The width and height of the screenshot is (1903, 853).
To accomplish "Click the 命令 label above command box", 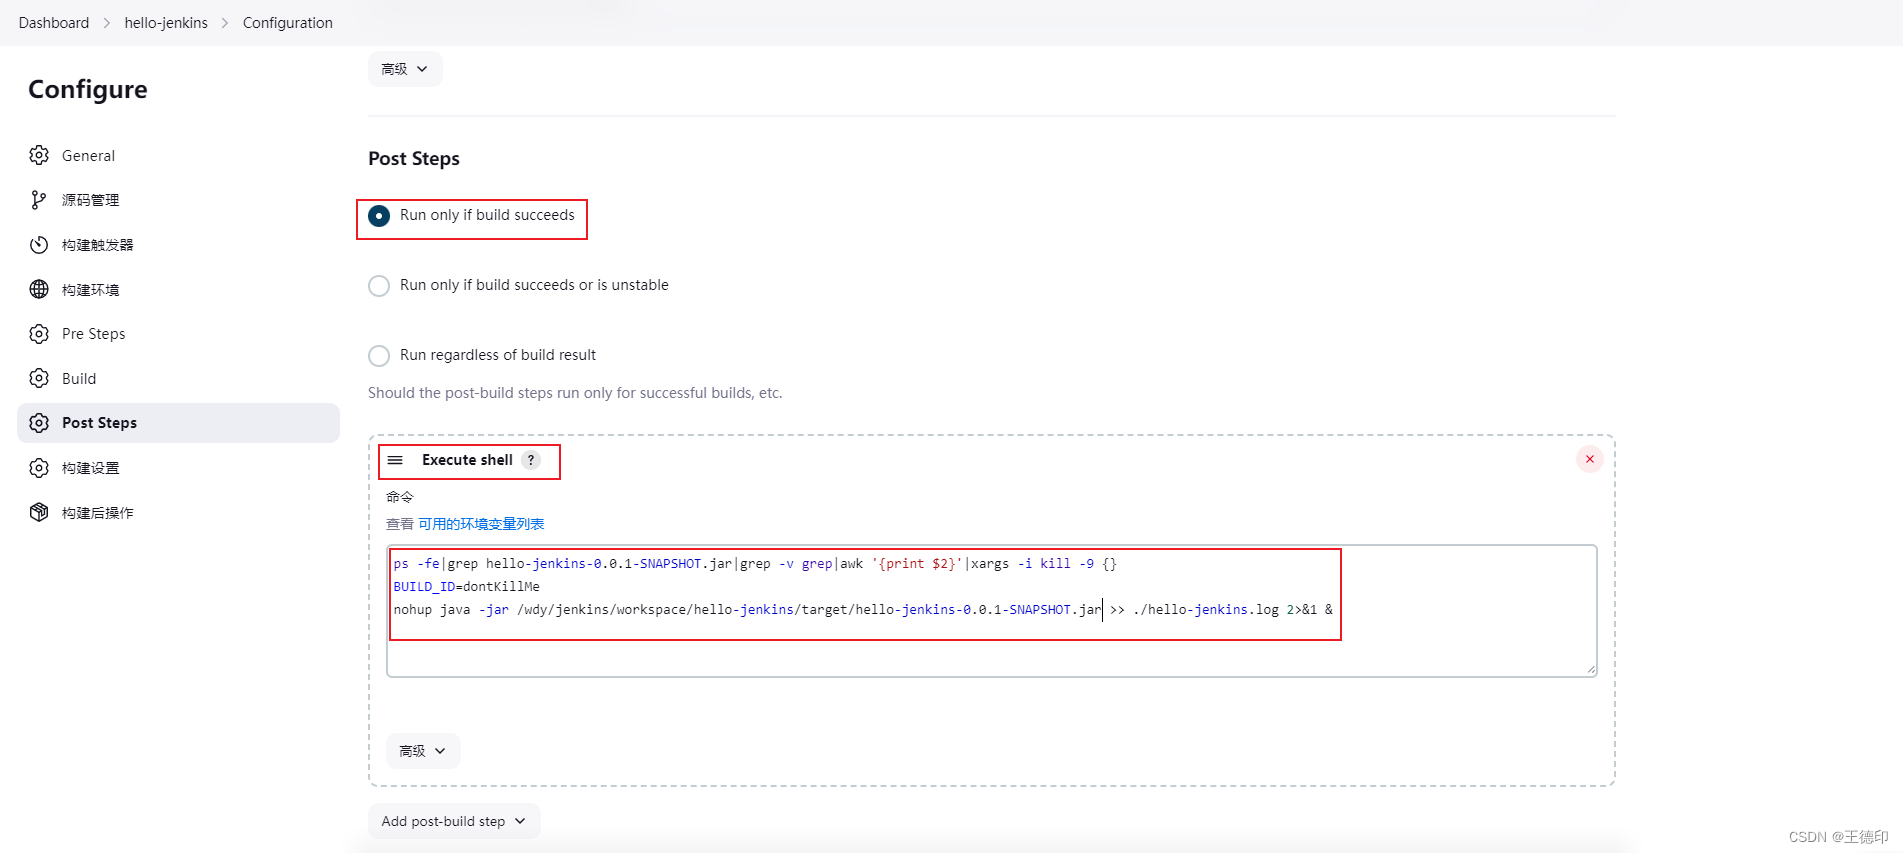I will [x=400, y=497].
